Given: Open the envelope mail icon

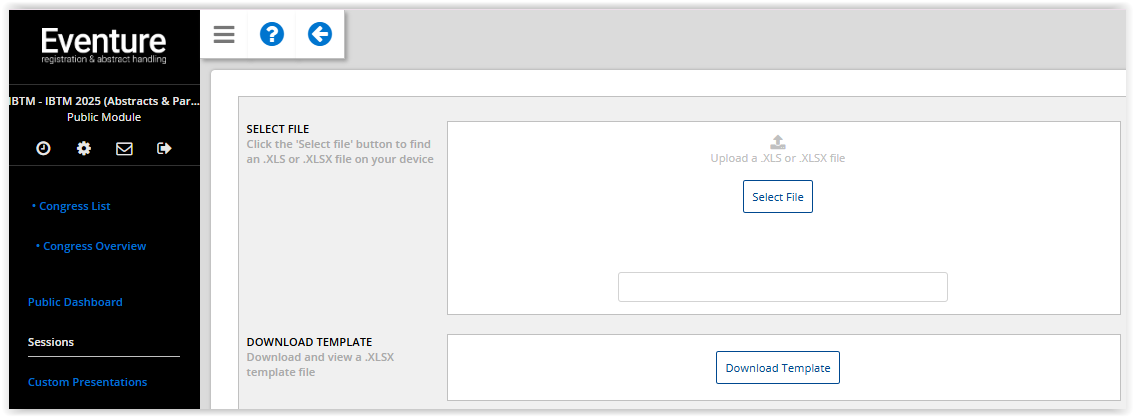Looking at the screenshot, I should pos(124,148).
